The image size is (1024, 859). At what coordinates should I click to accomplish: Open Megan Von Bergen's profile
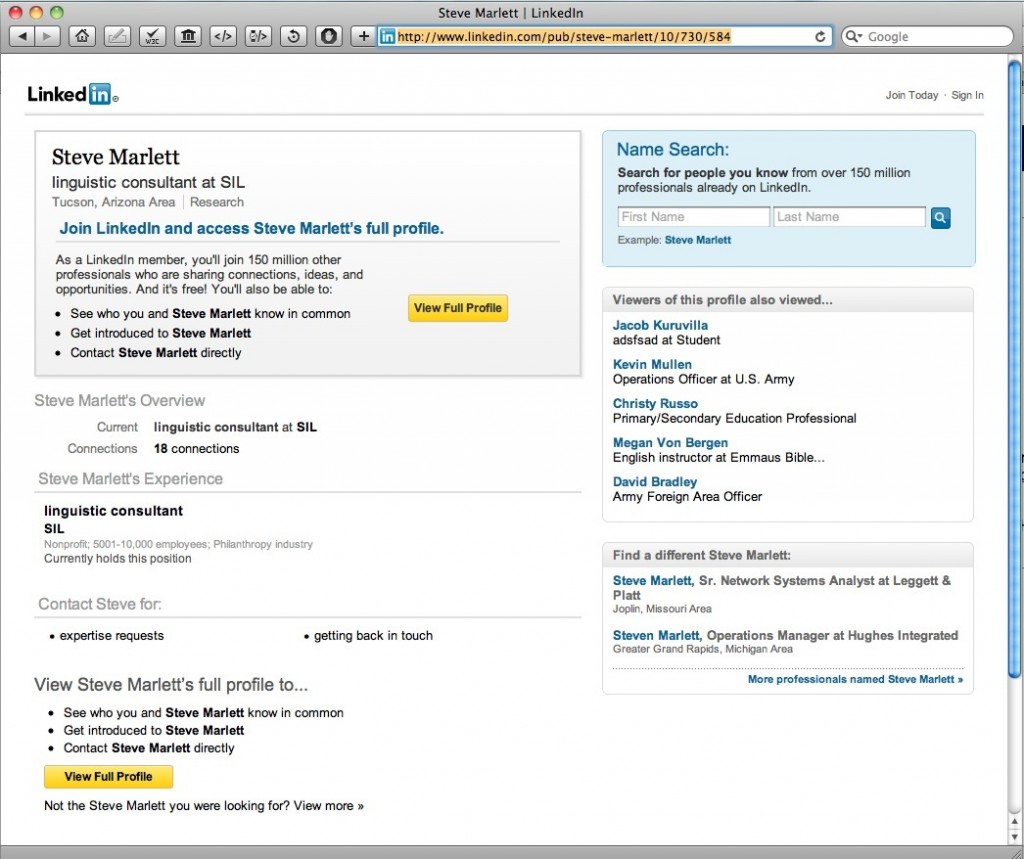pos(670,443)
